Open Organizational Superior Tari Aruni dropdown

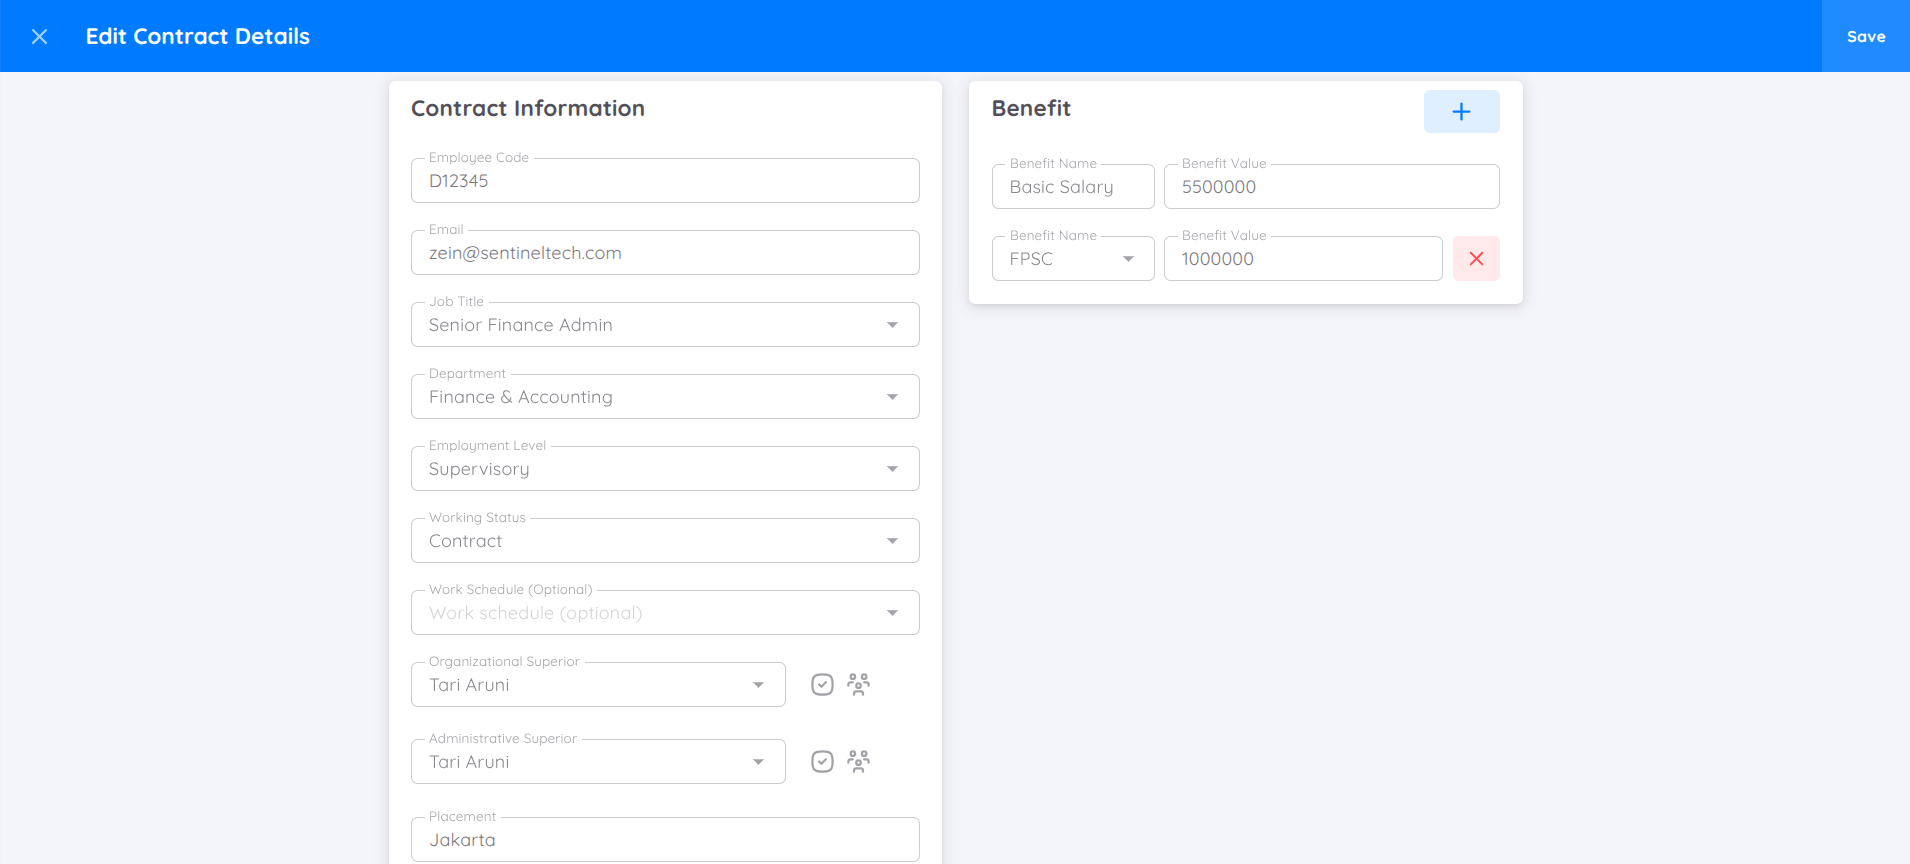758,685
